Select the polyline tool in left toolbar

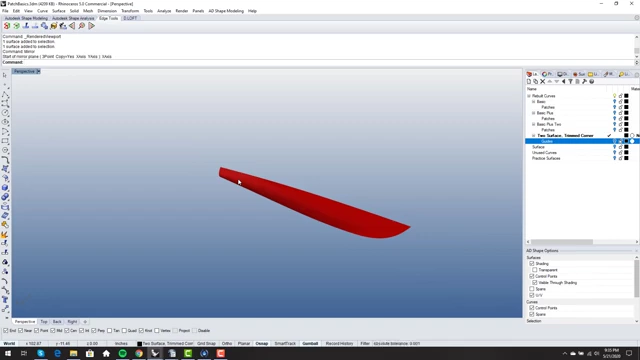coord(5,95)
